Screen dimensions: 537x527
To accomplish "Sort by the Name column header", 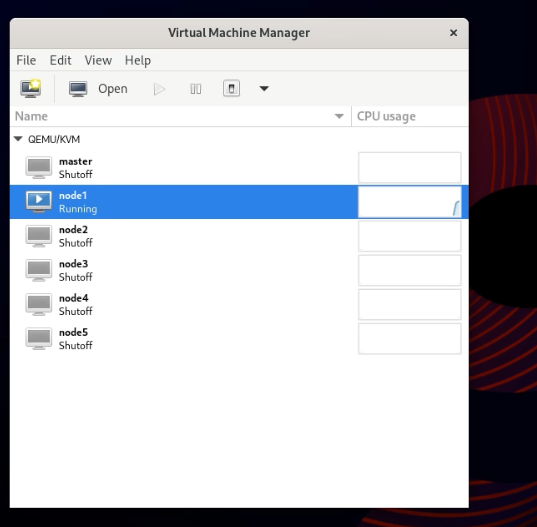I will coord(180,116).
